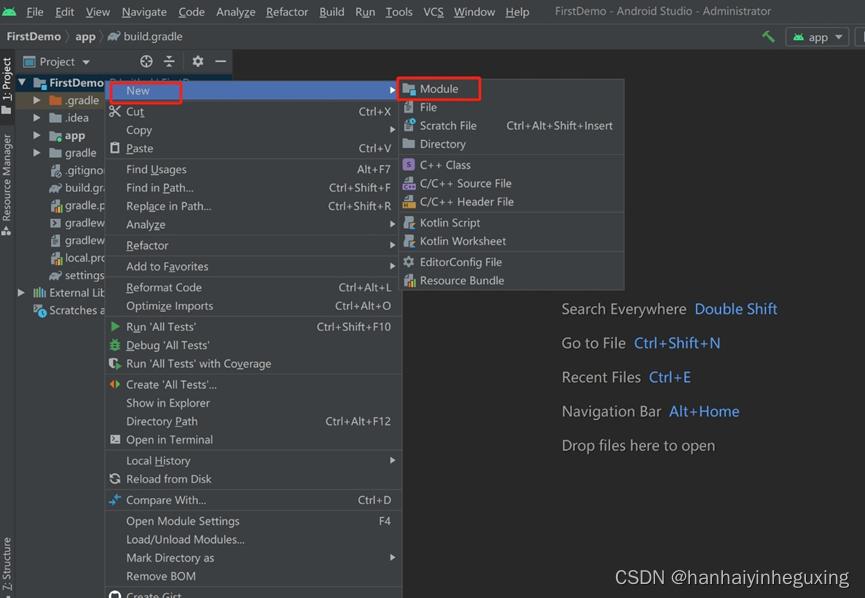Choose Reformat Code entry

tap(253, 287)
